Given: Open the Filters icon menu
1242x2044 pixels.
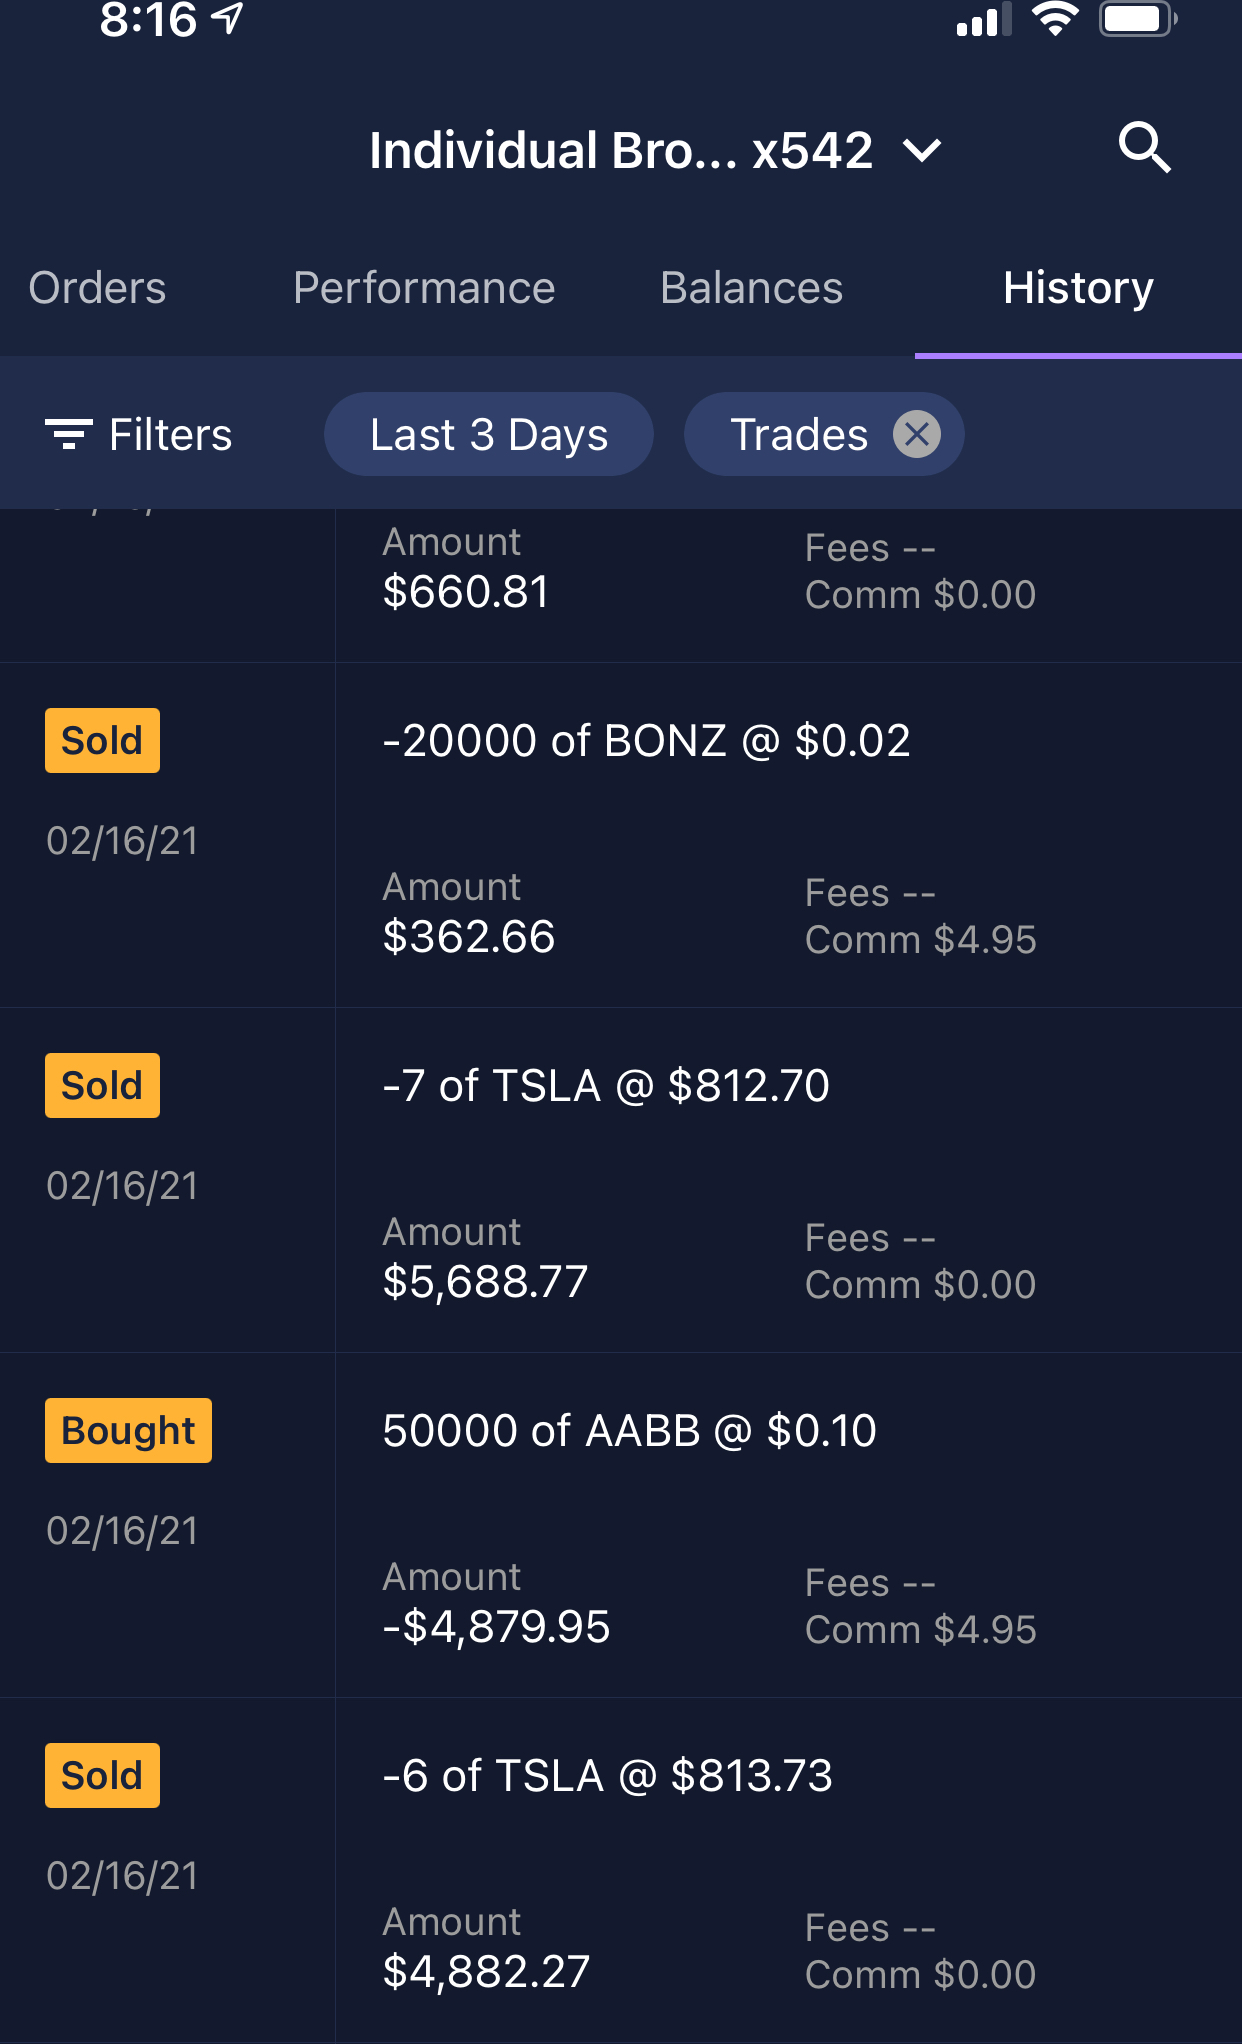Looking at the screenshot, I should coord(69,434).
